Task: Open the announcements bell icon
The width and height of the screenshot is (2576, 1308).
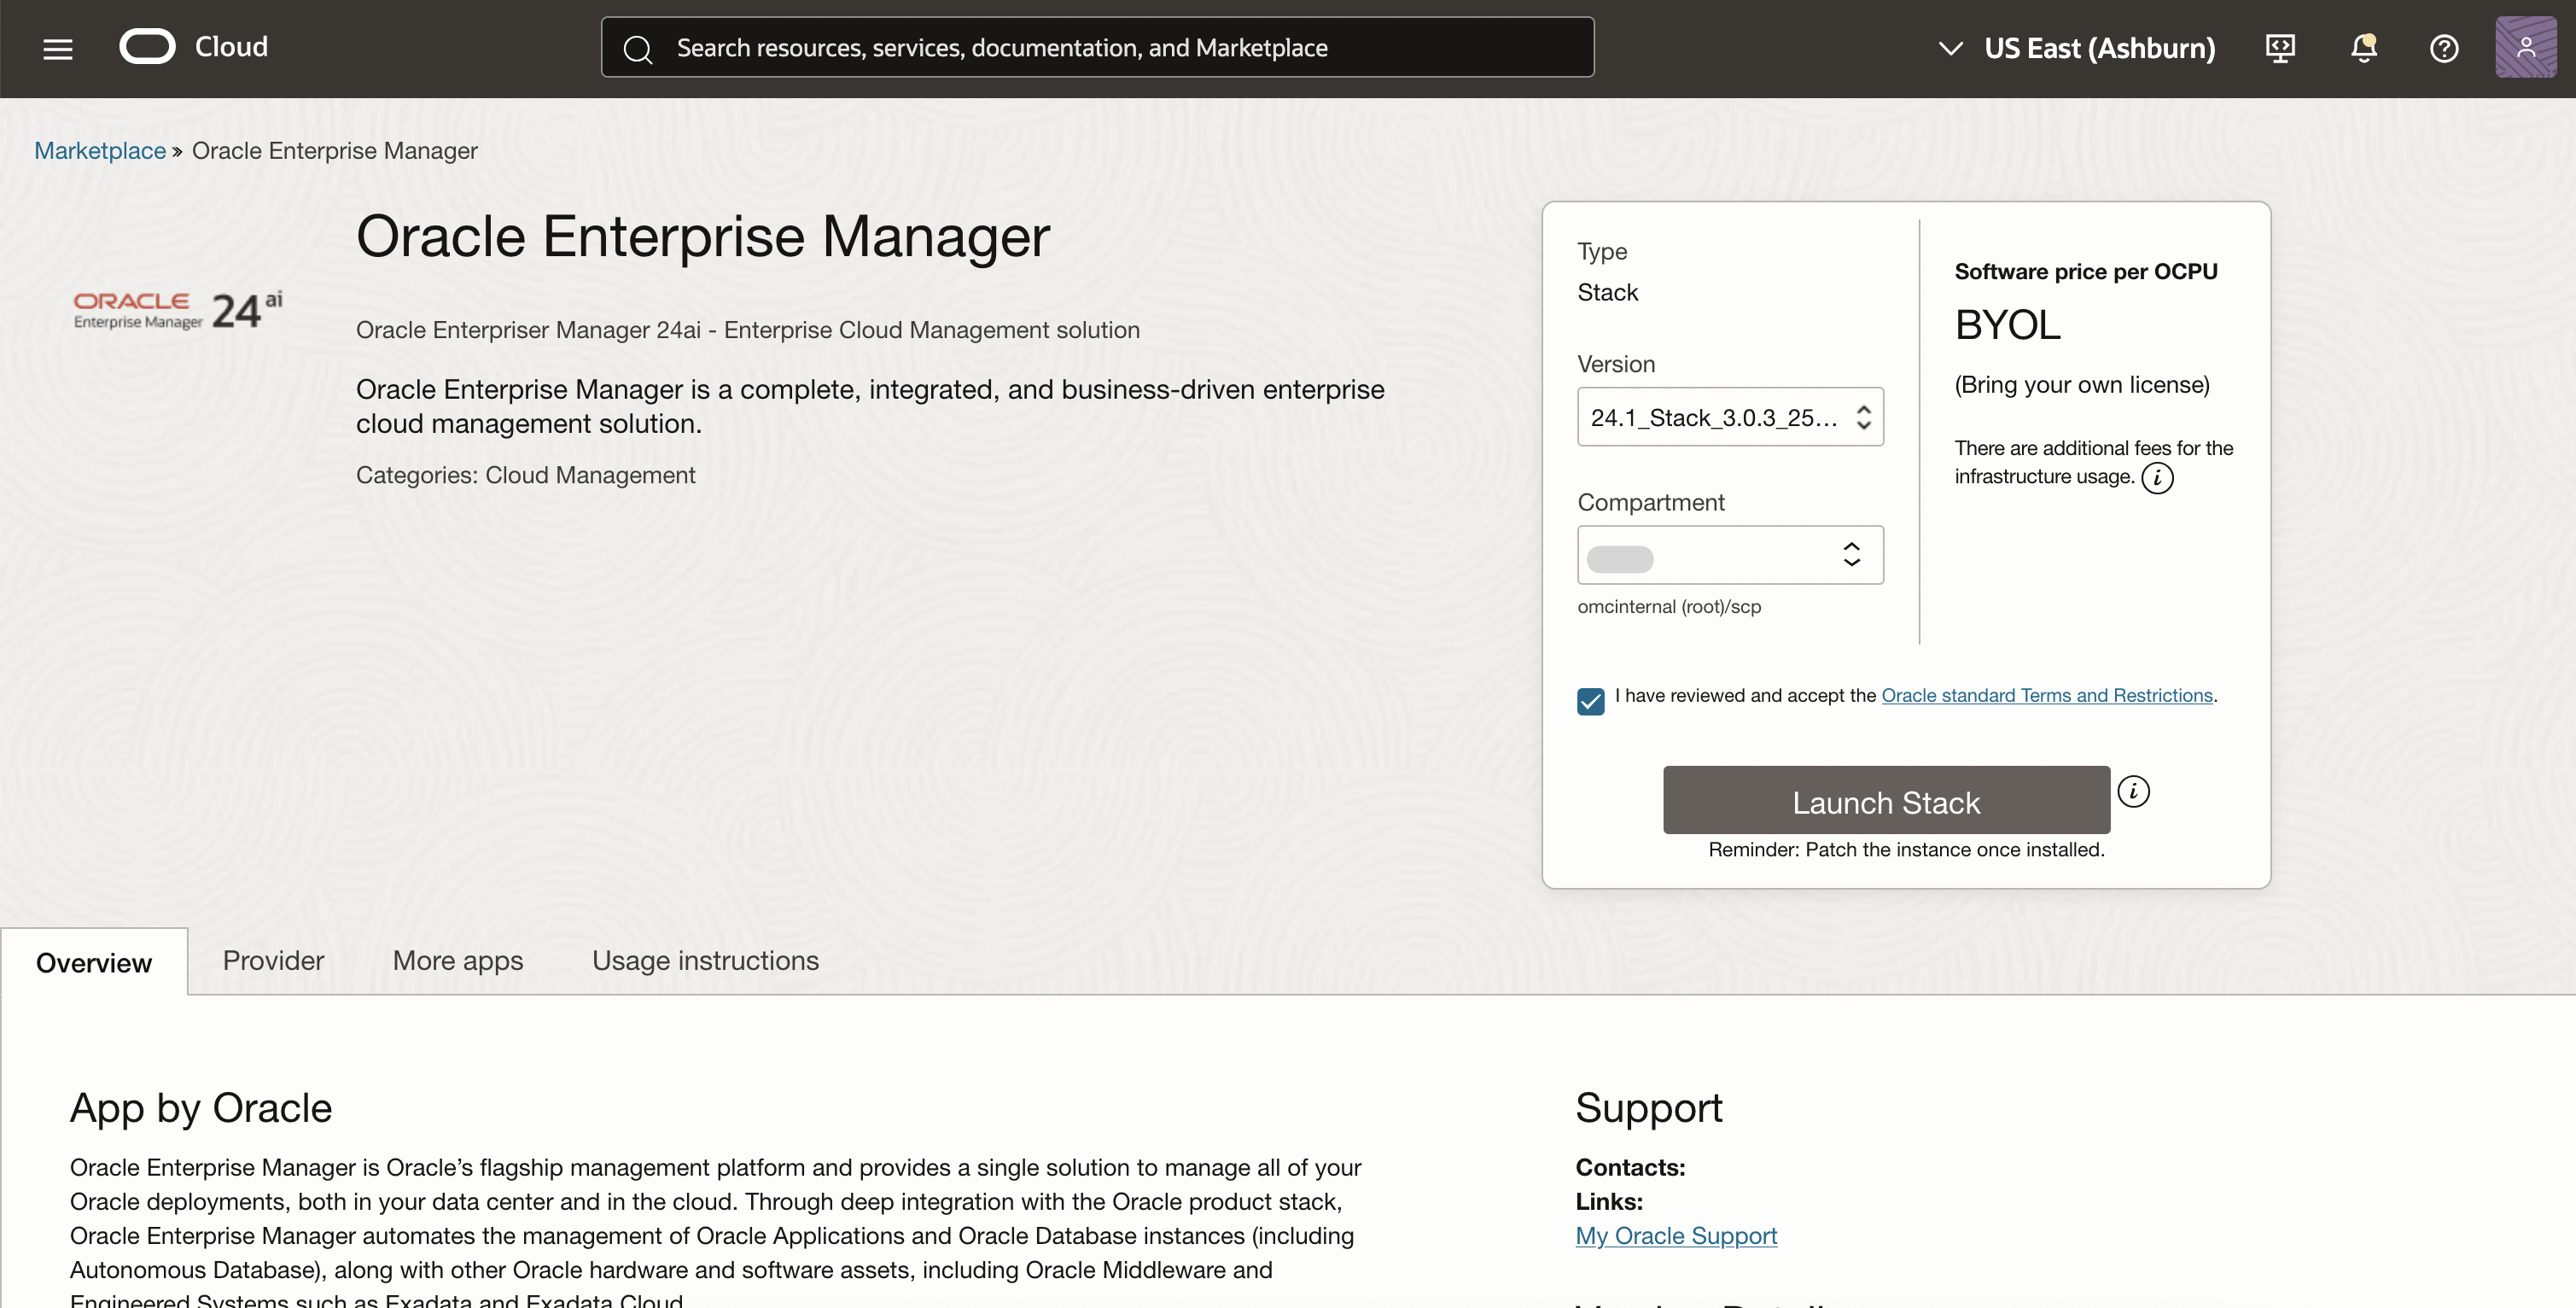Action: point(2363,48)
